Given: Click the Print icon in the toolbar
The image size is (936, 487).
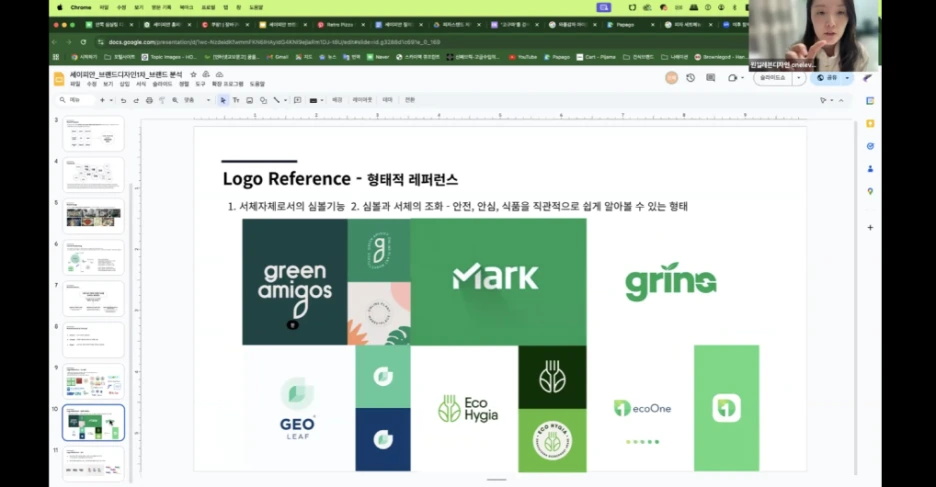Looking at the screenshot, I should (149, 100).
